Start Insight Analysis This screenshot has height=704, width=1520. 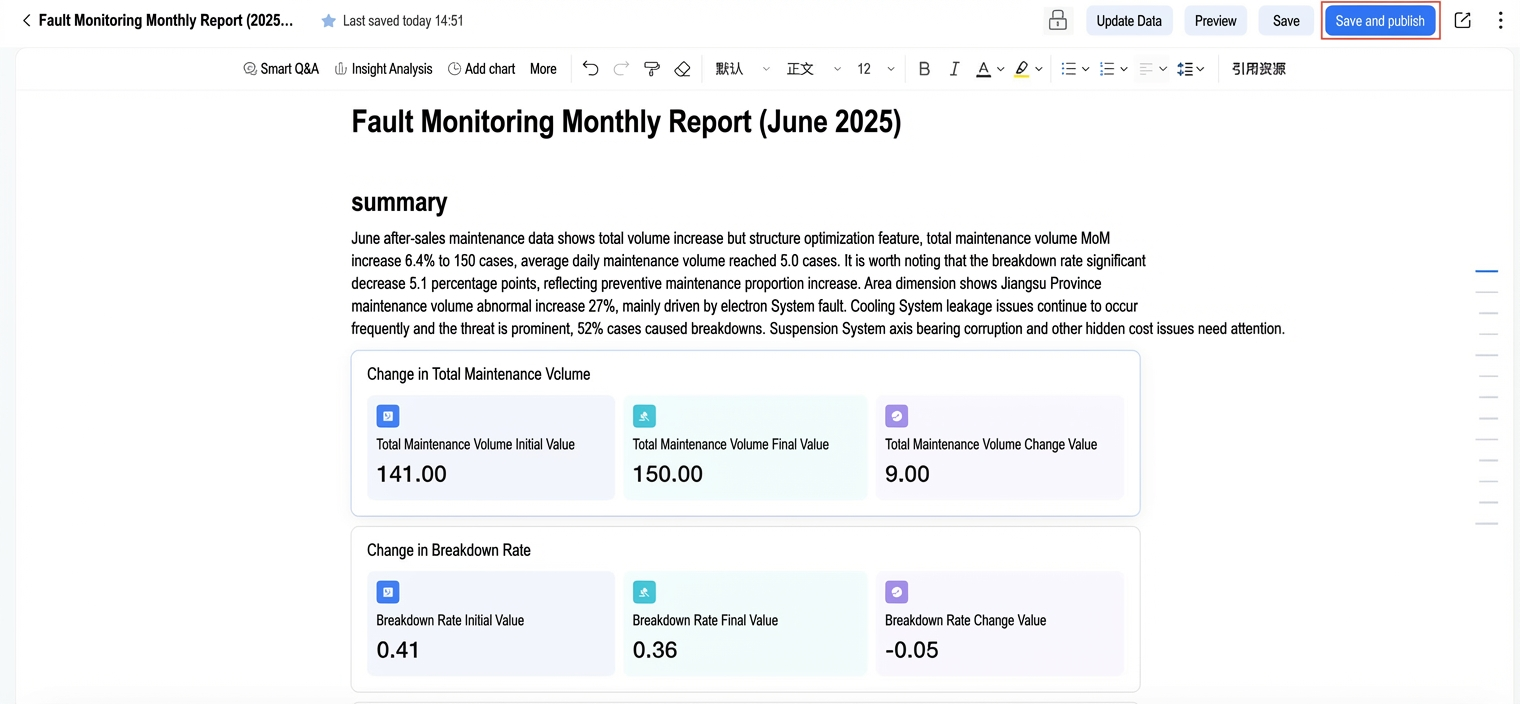[x=383, y=69]
